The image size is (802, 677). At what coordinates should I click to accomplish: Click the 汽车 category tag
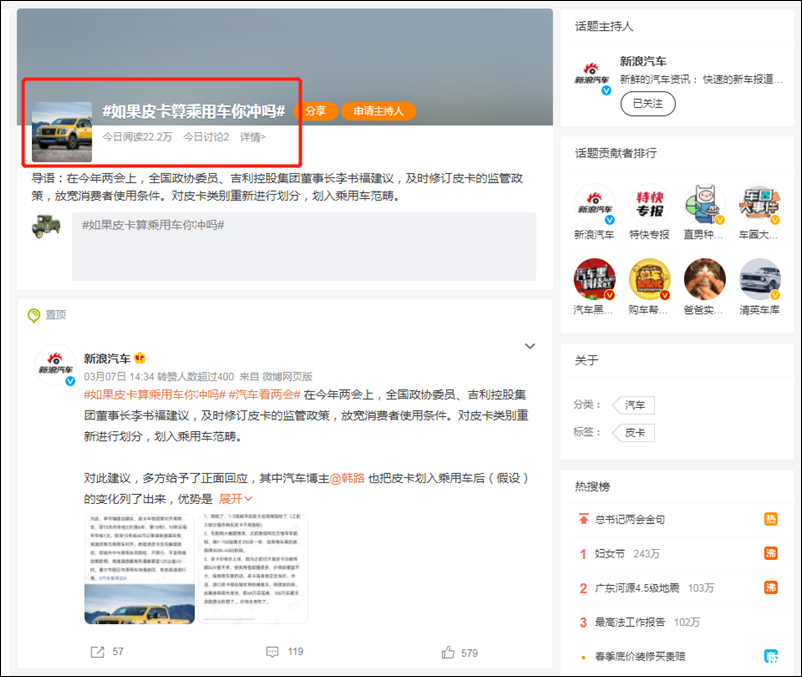click(634, 405)
